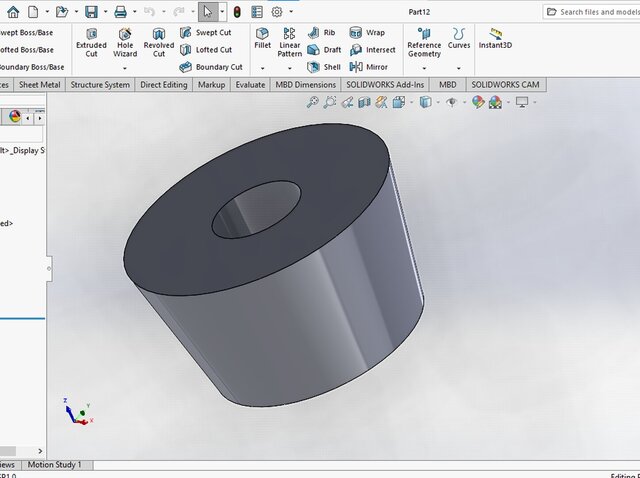The image size is (640, 478).
Task: Choose the Swept Cut command
Action: tap(206, 32)
